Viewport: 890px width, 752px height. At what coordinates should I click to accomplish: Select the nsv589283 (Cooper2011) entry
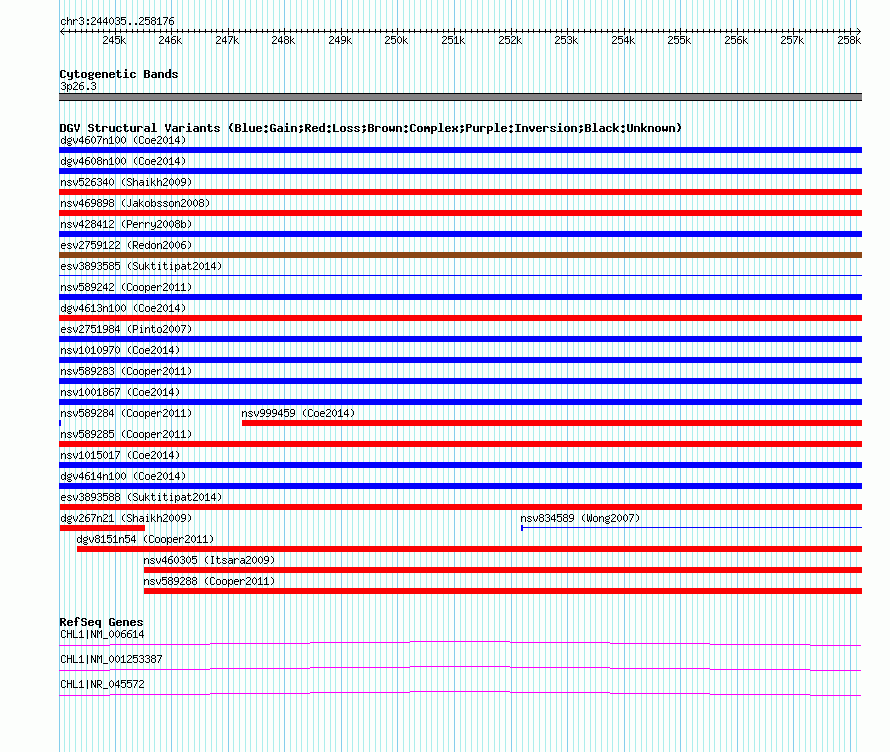126,371
